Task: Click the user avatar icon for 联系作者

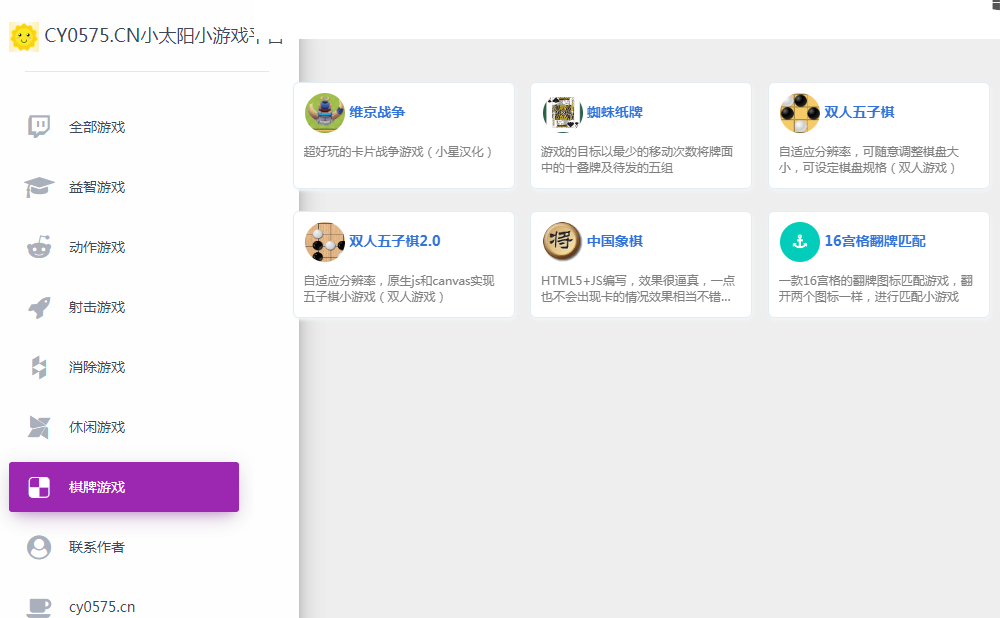Action: click(x=39, y=547)
